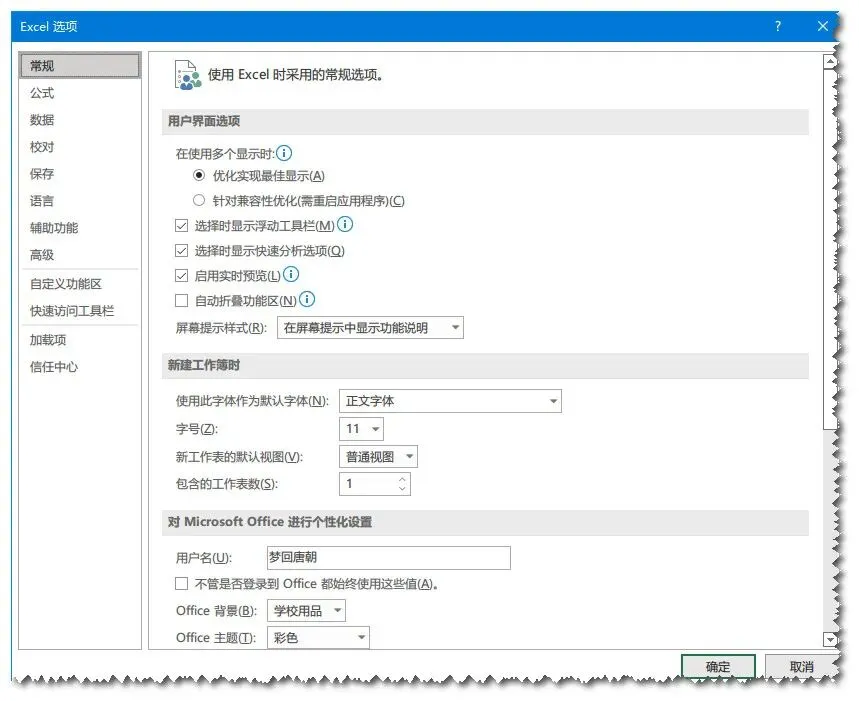Open 快速访问工具栏 category in sidebar
Viewport: 859px width, 701px height.
point(80,311)
